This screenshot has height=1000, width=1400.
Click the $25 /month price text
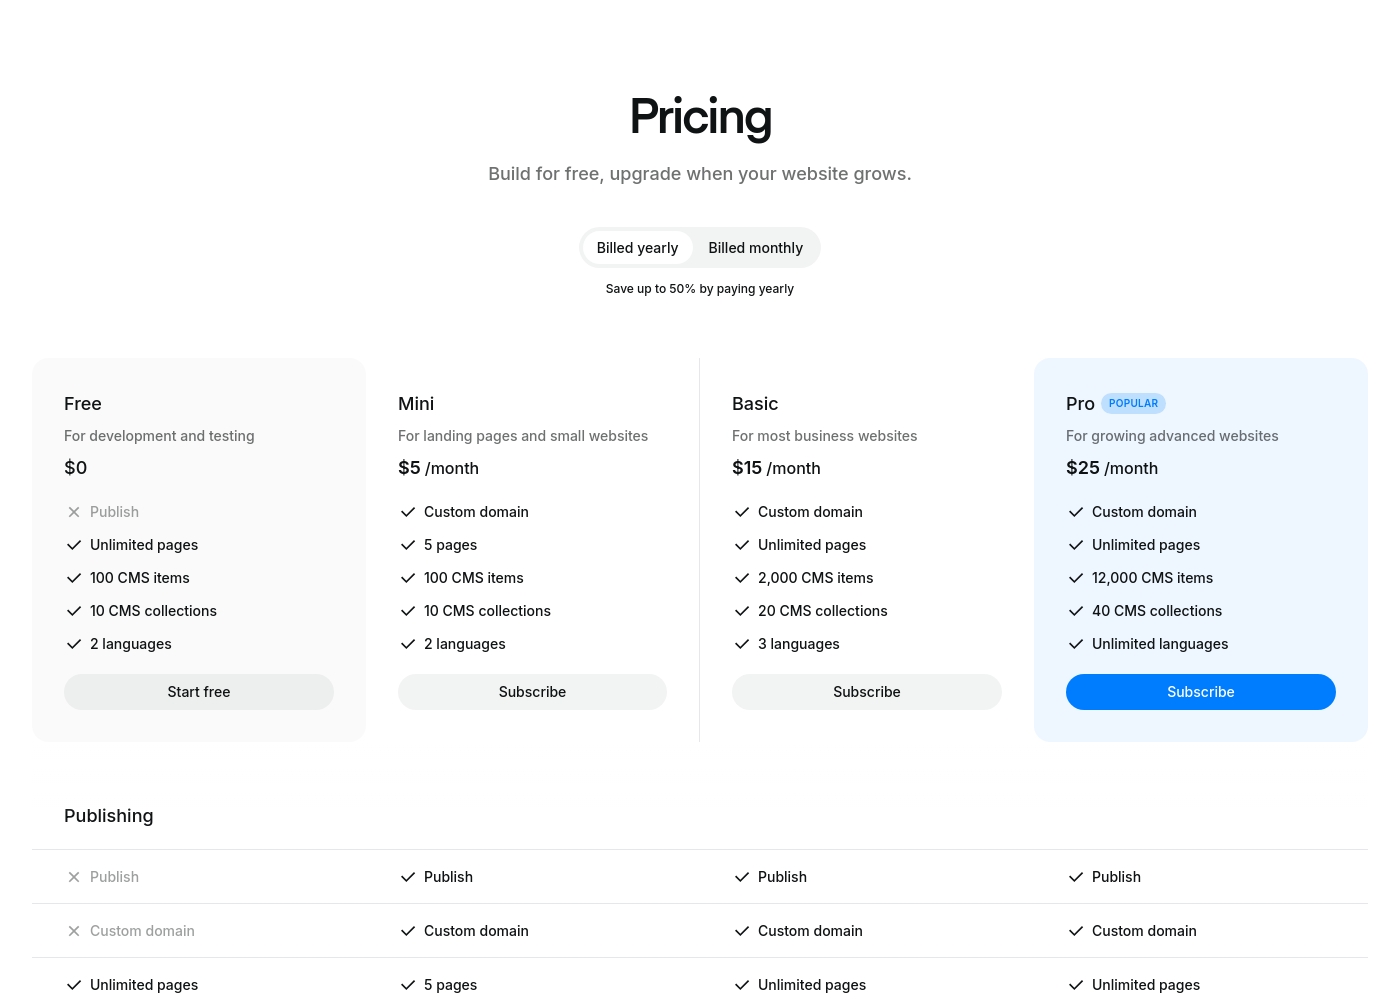[1112, 468]
